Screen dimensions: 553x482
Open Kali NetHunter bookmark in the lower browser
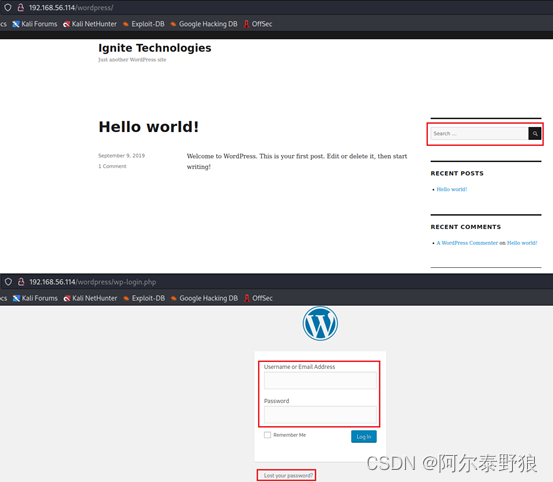pyautogui.click(x=90, y=298)
